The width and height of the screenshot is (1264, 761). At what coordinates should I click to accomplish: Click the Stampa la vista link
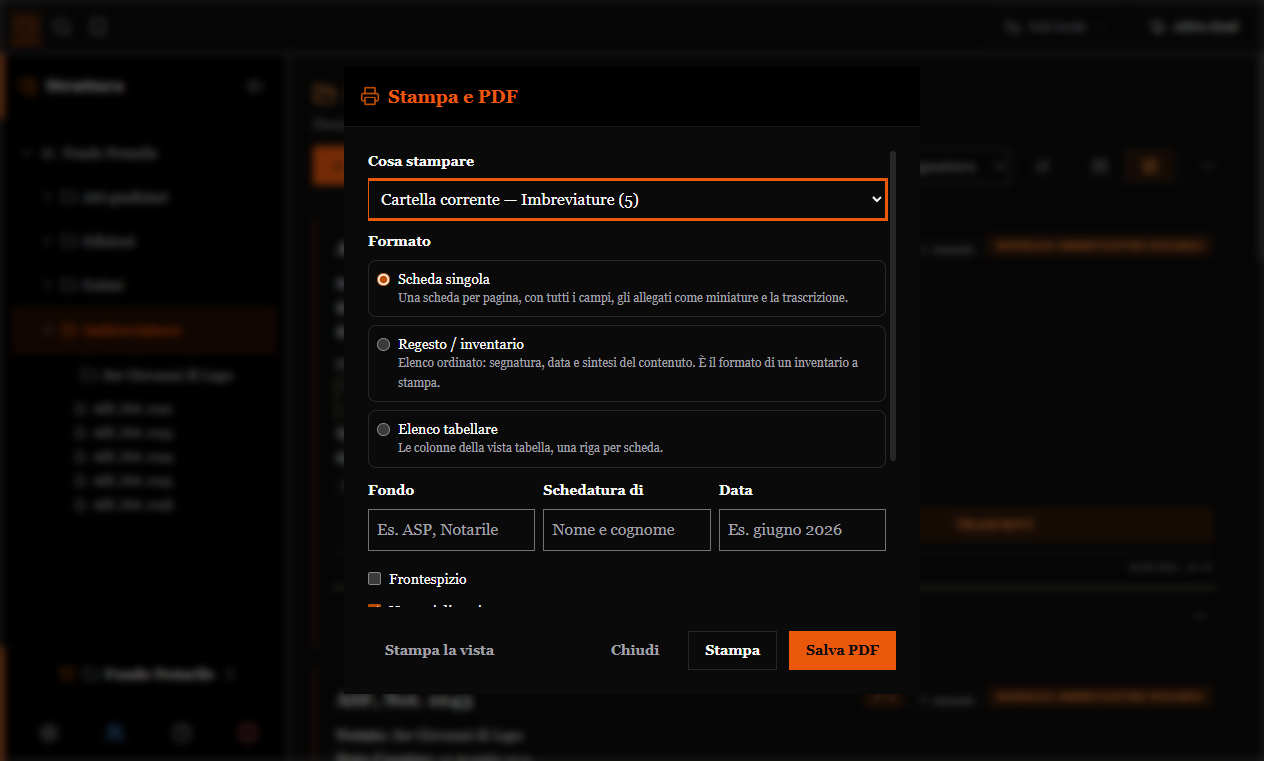pyautogui.click(x=439, y=650)
